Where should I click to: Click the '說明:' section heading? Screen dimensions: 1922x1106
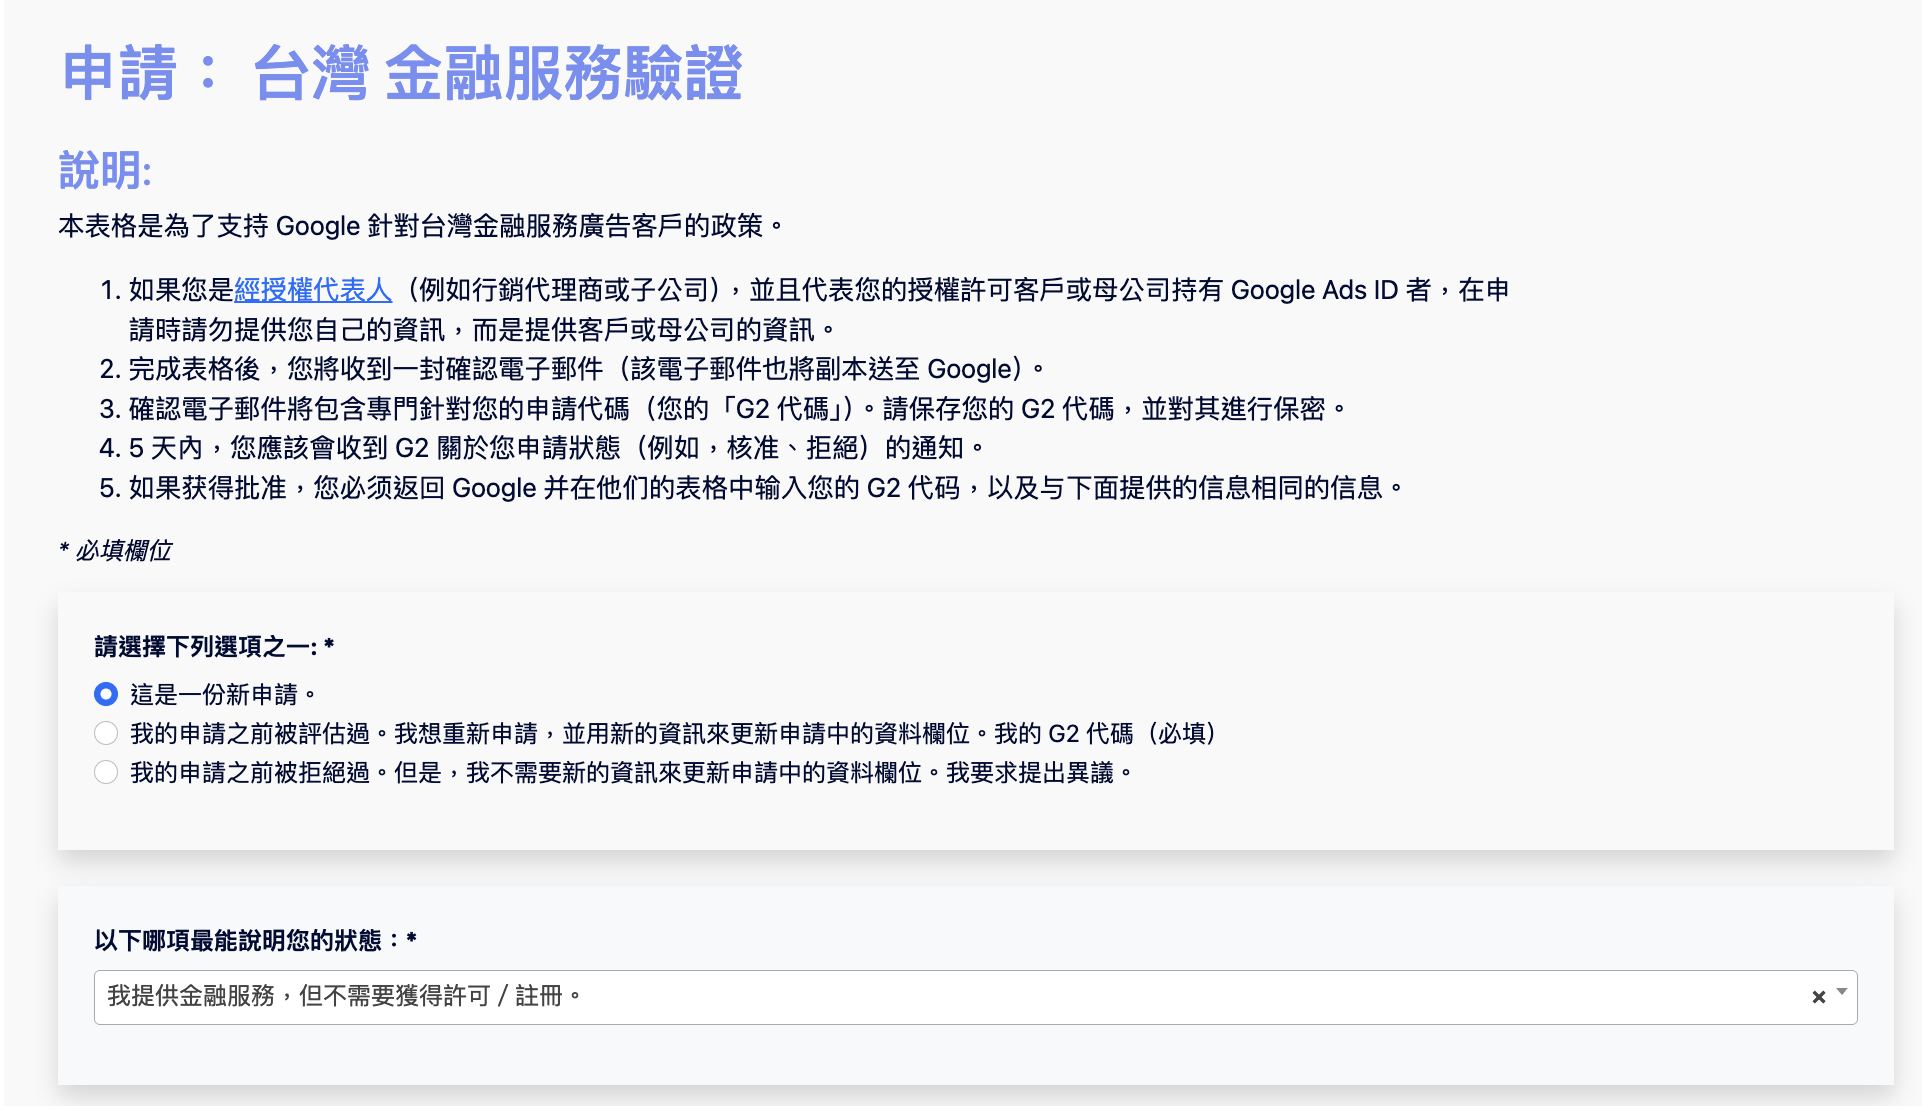[105, 170]
